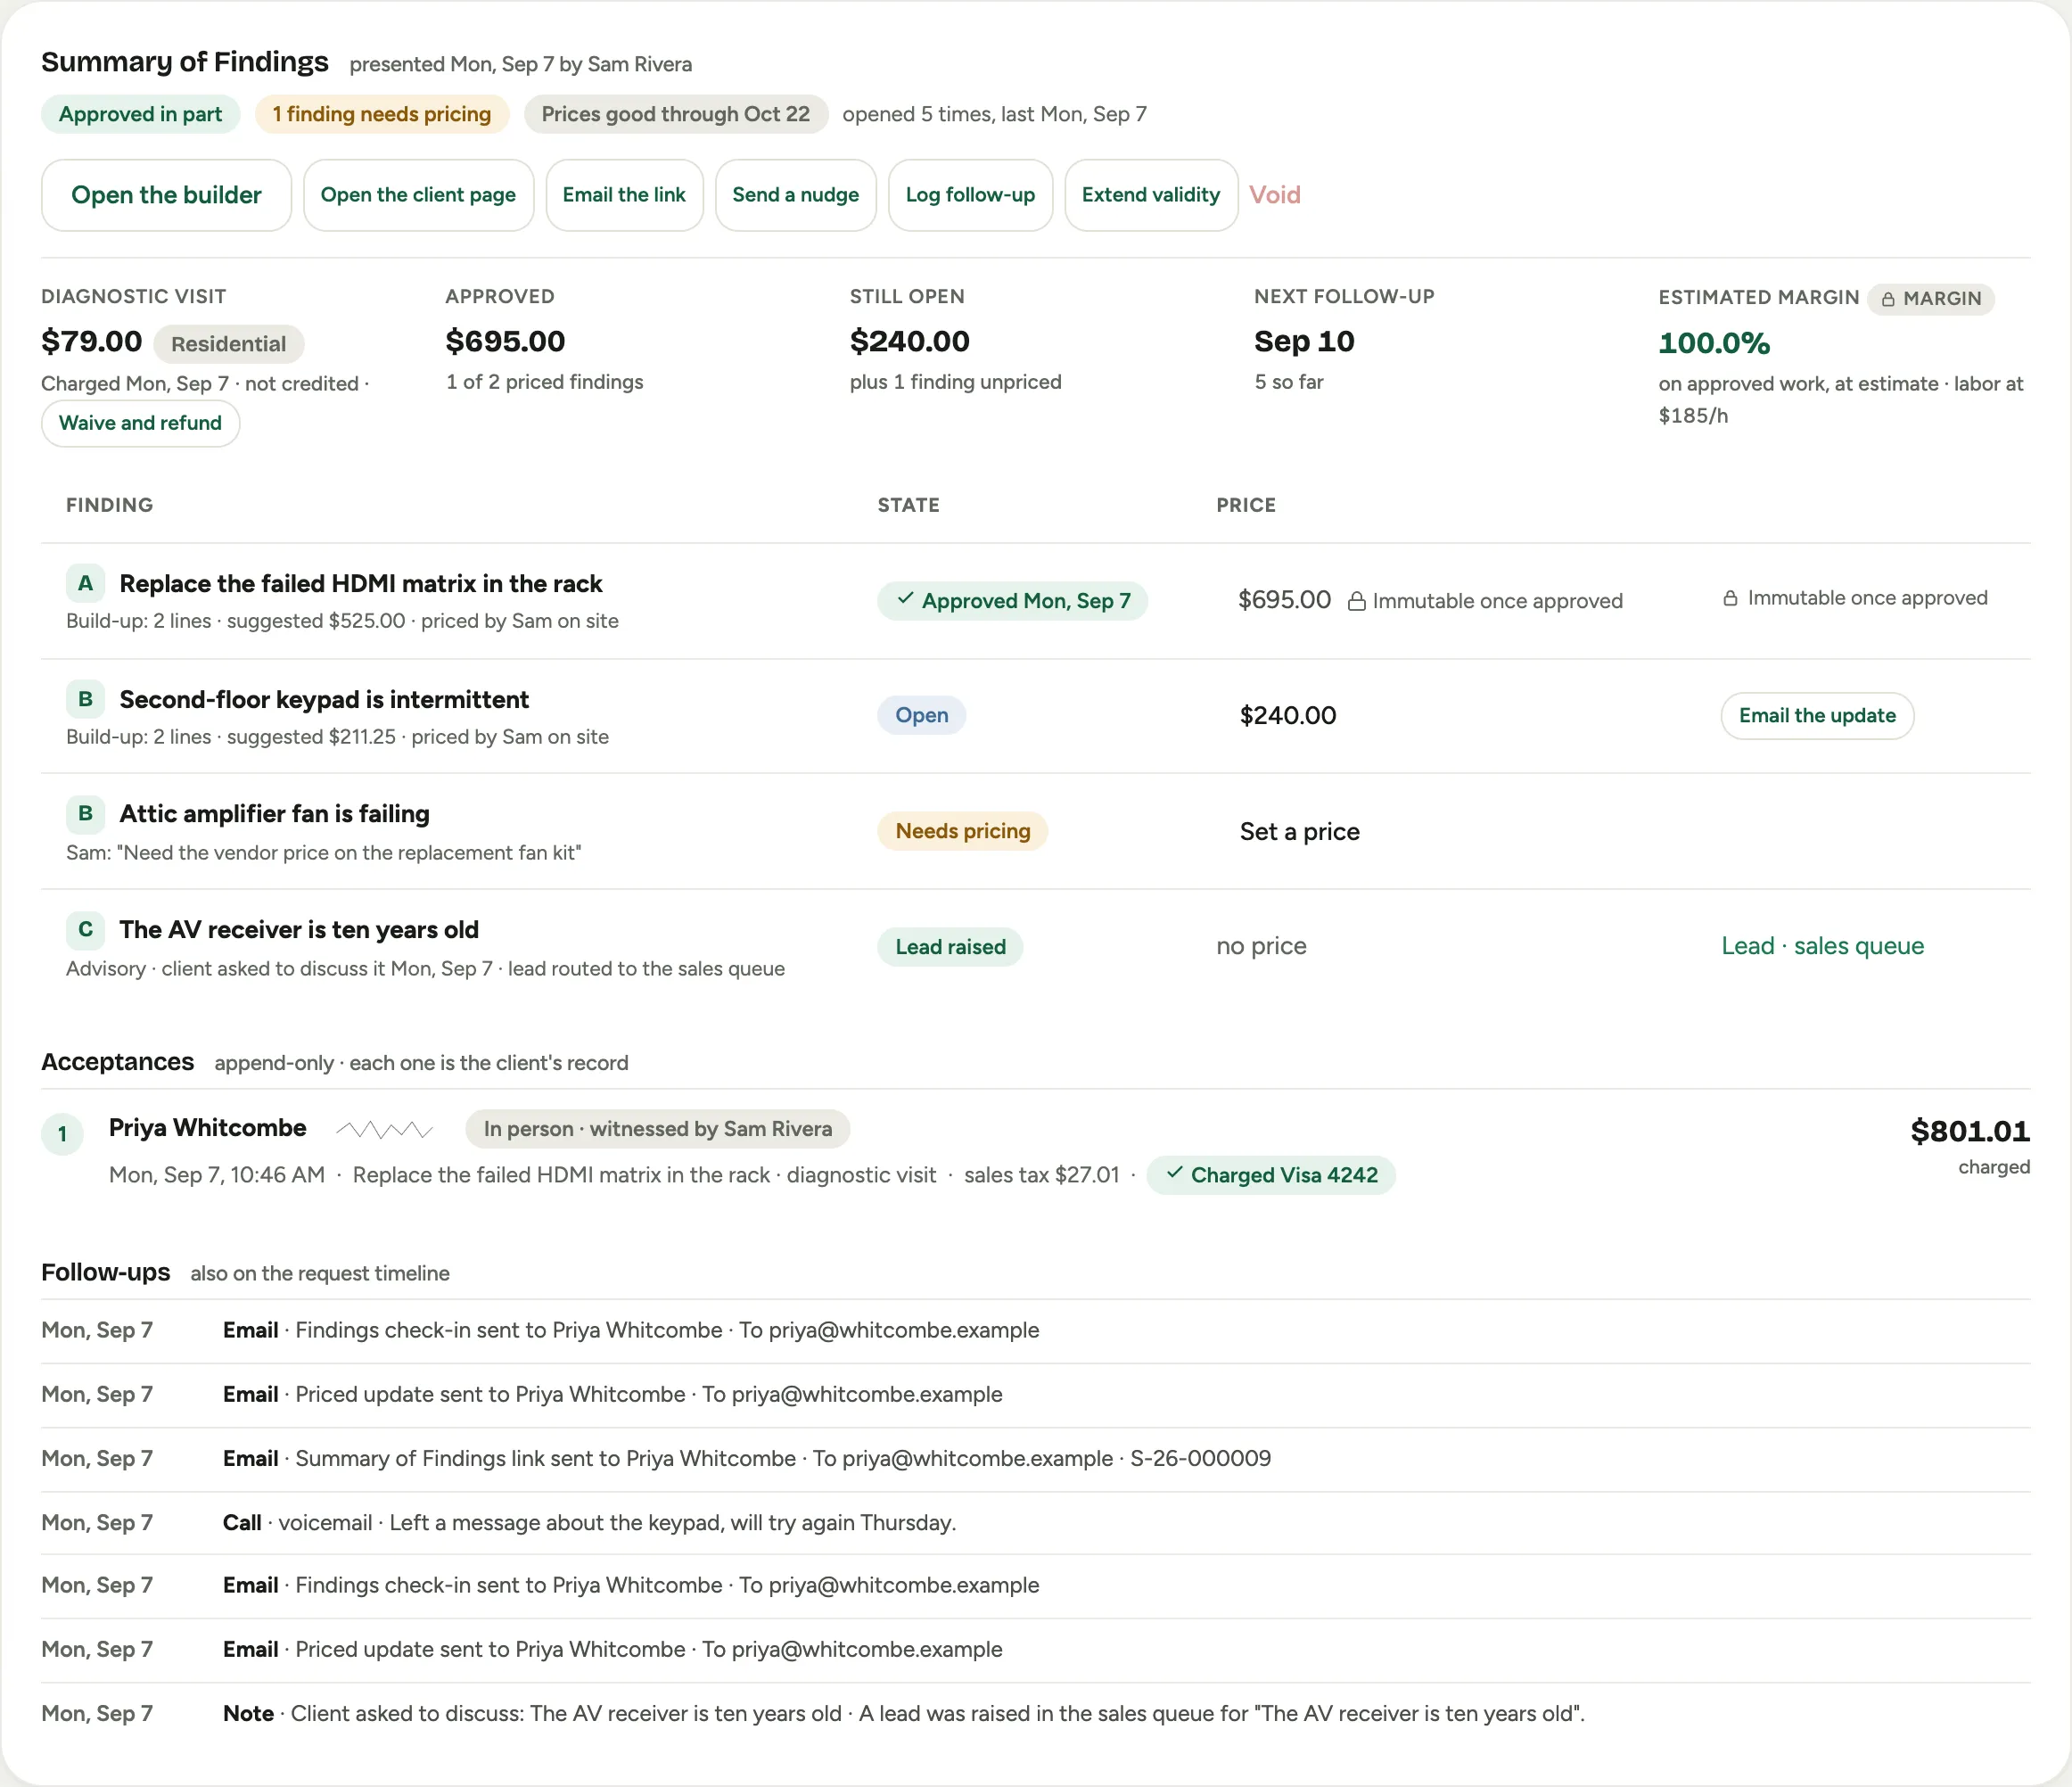Click the A grade badge for HDMI matrix
This screenshot has width=2072, height=1787.
point(86,583)
